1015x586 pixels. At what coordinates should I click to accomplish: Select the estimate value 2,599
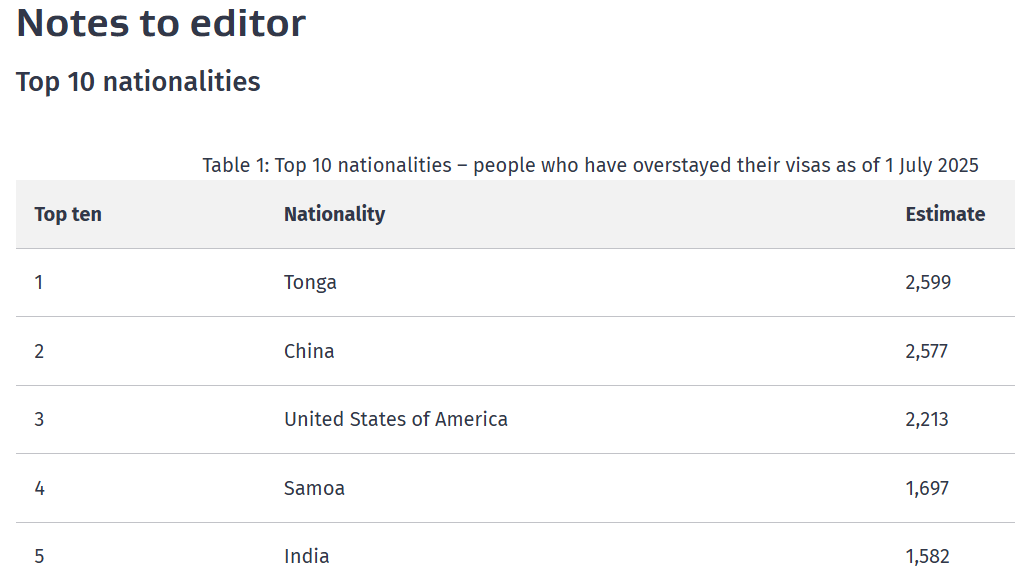tap(928, 282)
